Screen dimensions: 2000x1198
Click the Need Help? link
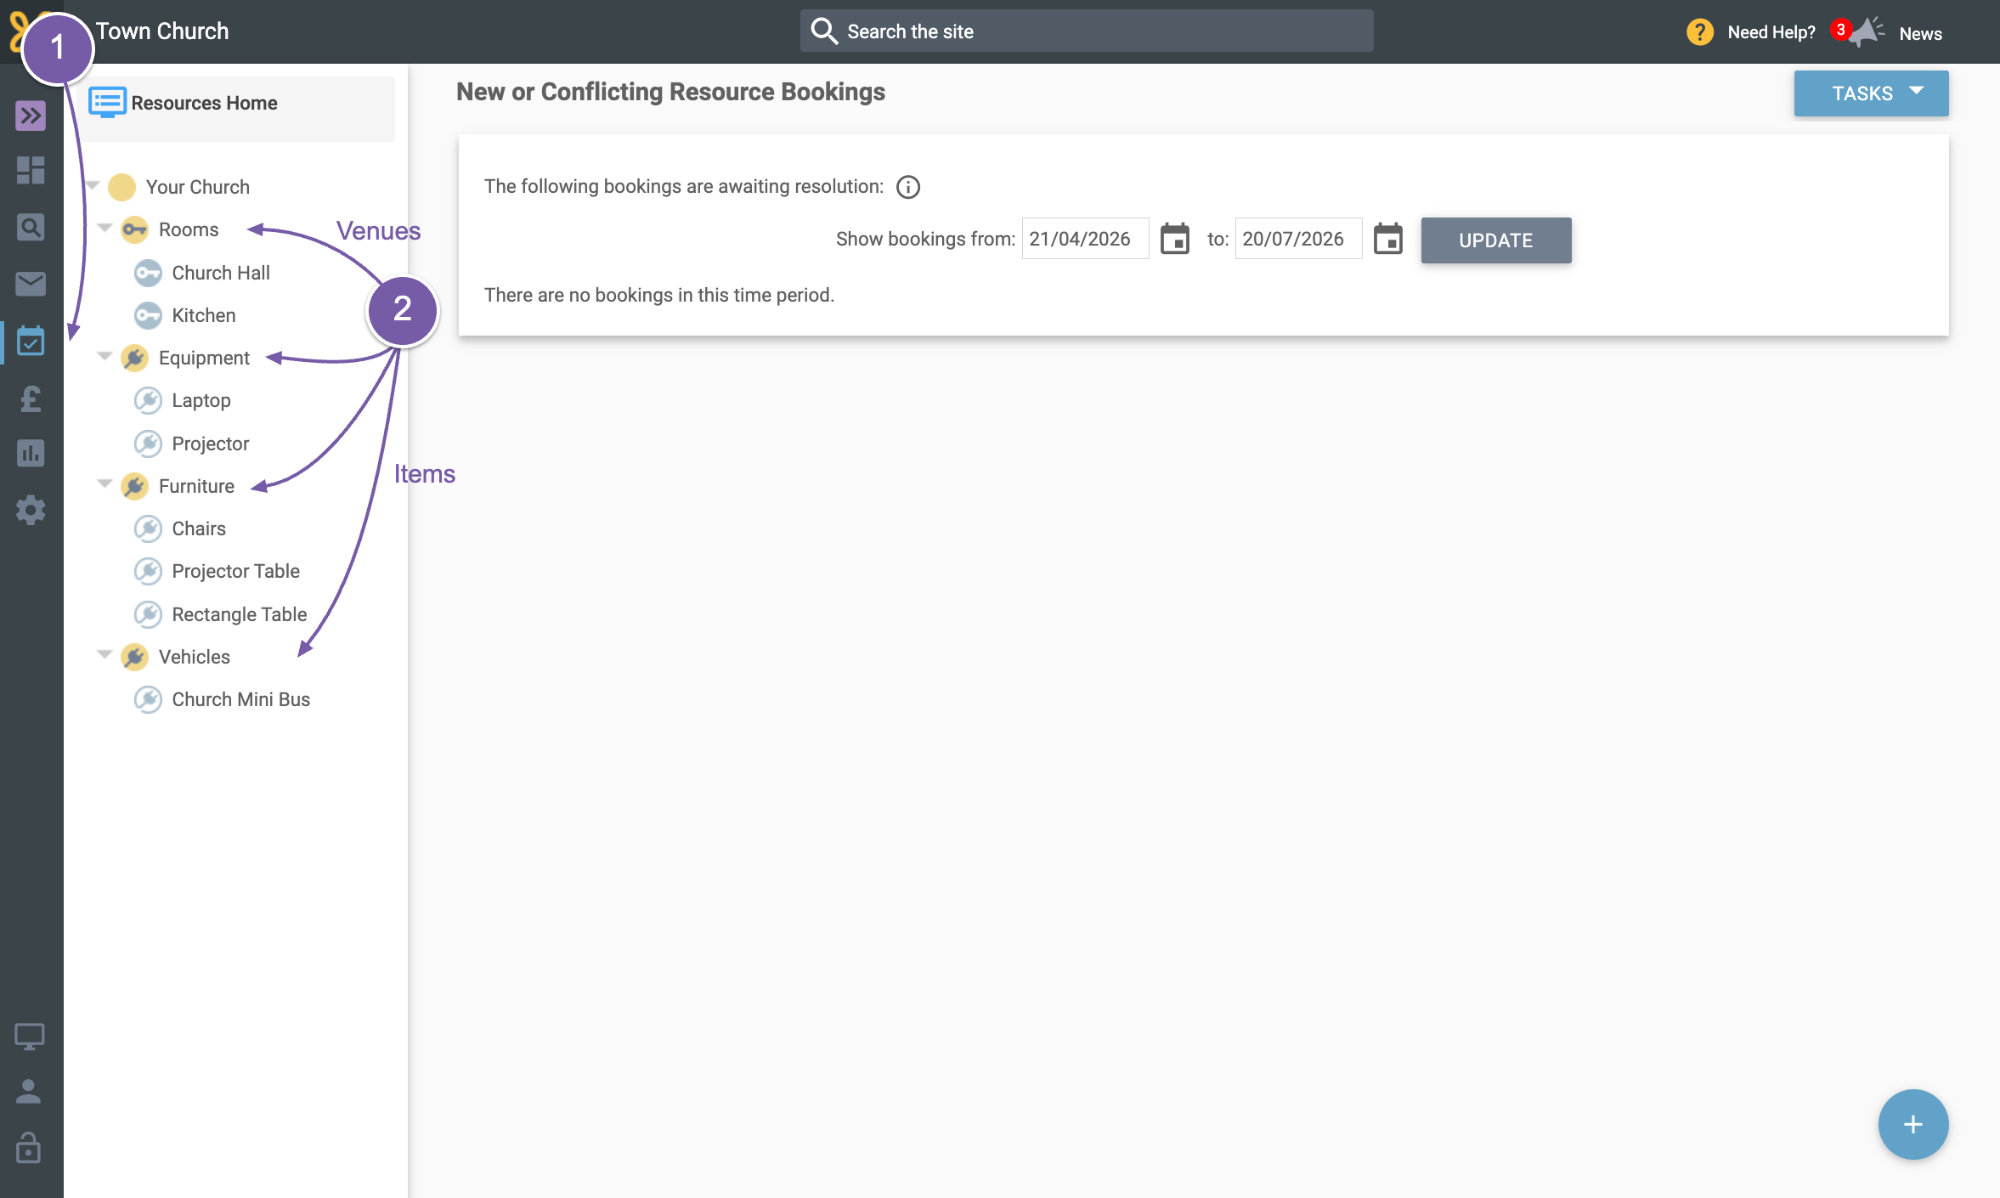[x=1771, y=32]
